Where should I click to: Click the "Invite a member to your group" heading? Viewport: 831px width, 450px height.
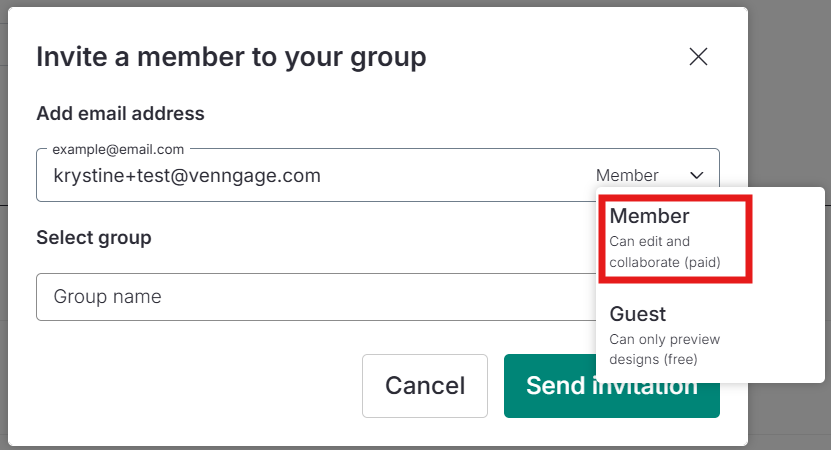(x=231, y=57)
